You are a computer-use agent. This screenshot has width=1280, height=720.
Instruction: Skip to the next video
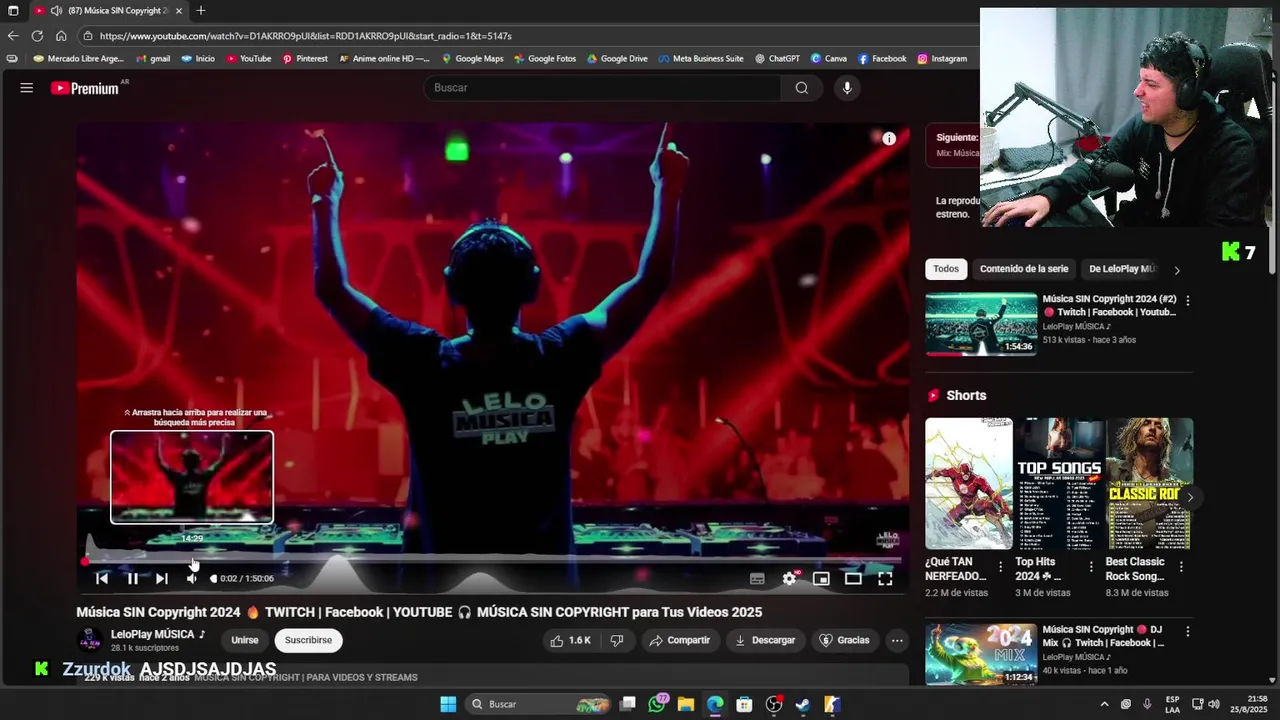162,578
